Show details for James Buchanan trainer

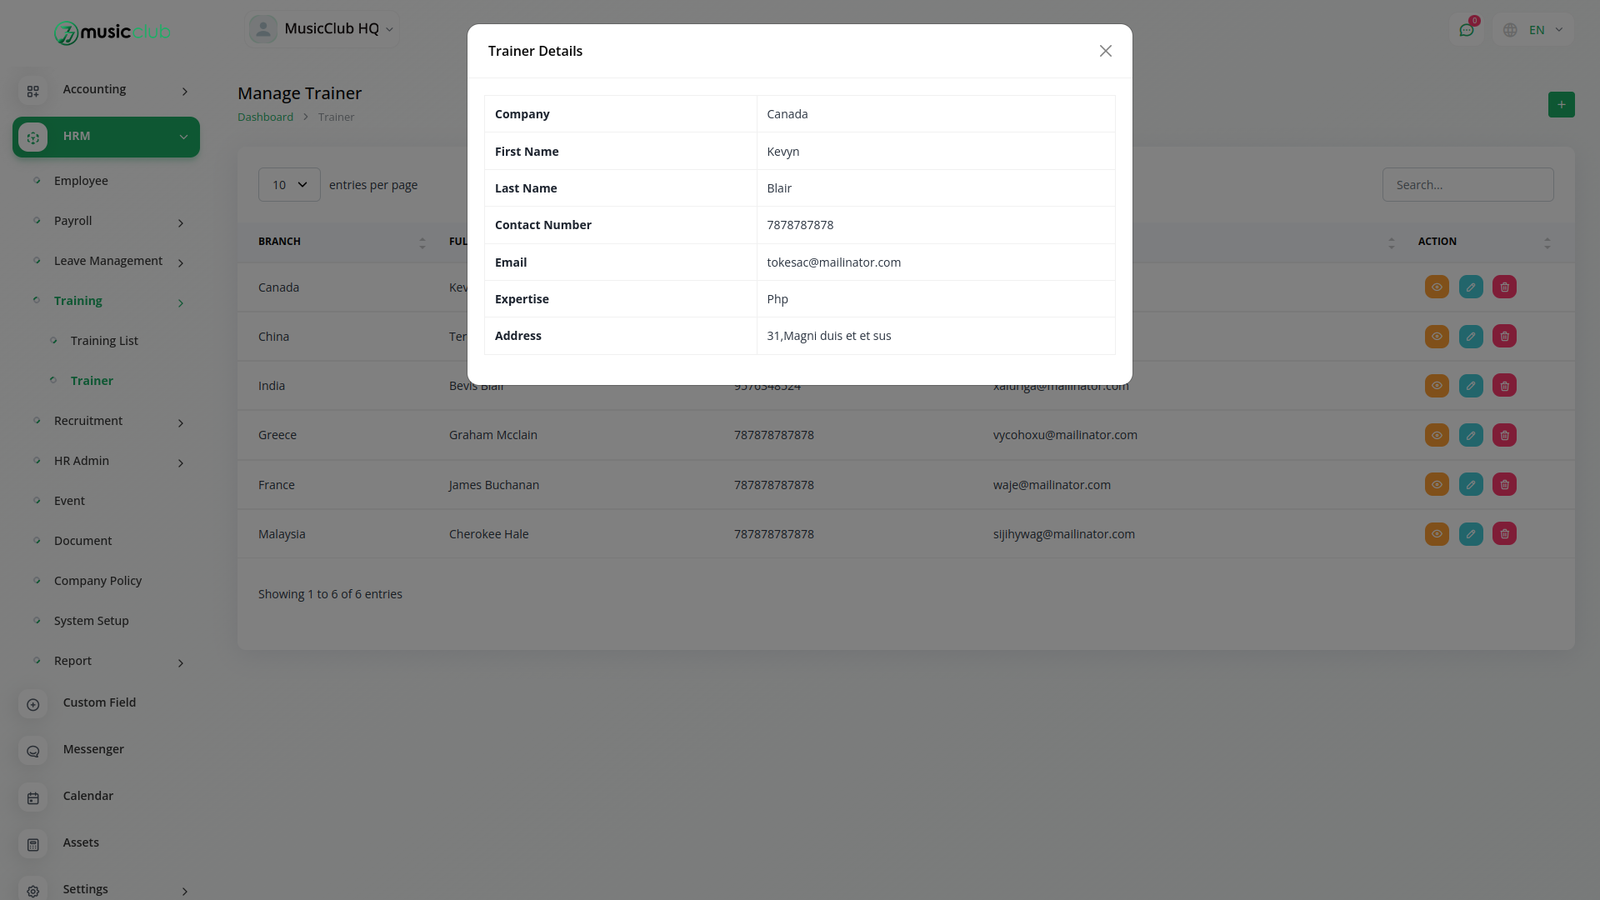click(1437, 485)
